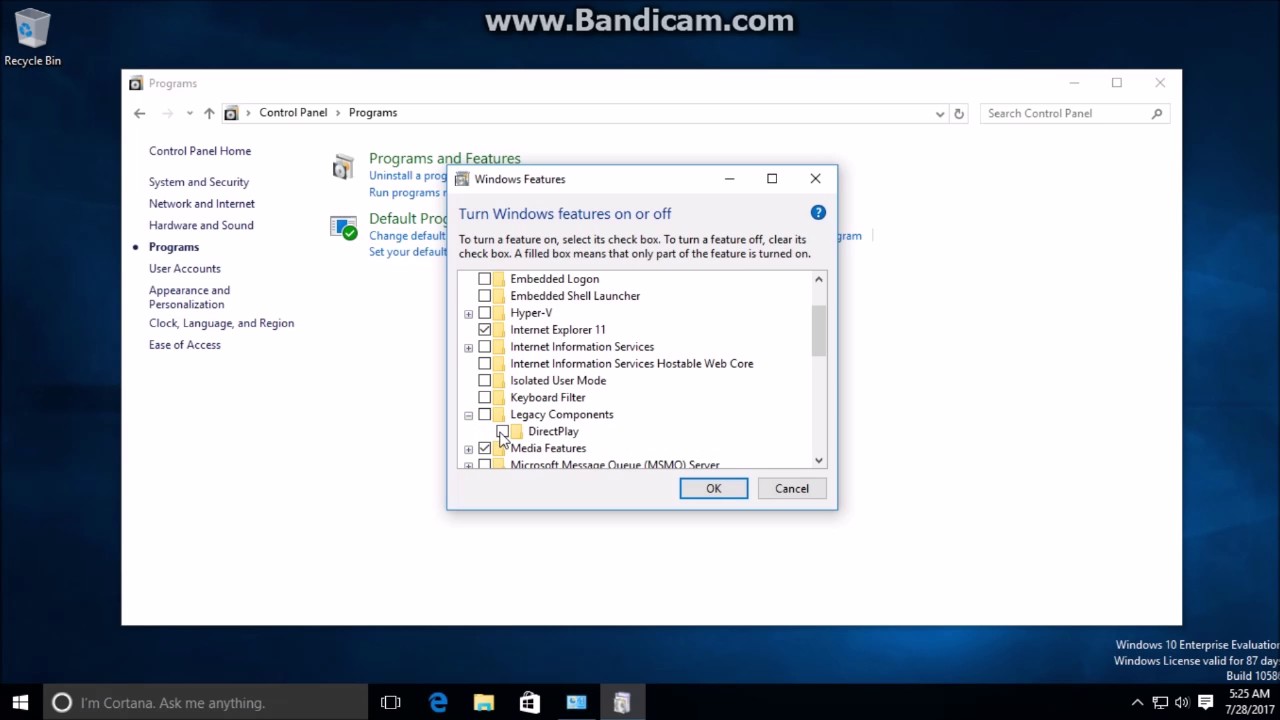The width and height of the screenshot is (1280, 720).
Task: Open Task View from the taskbar
Action: coord(391,702)
